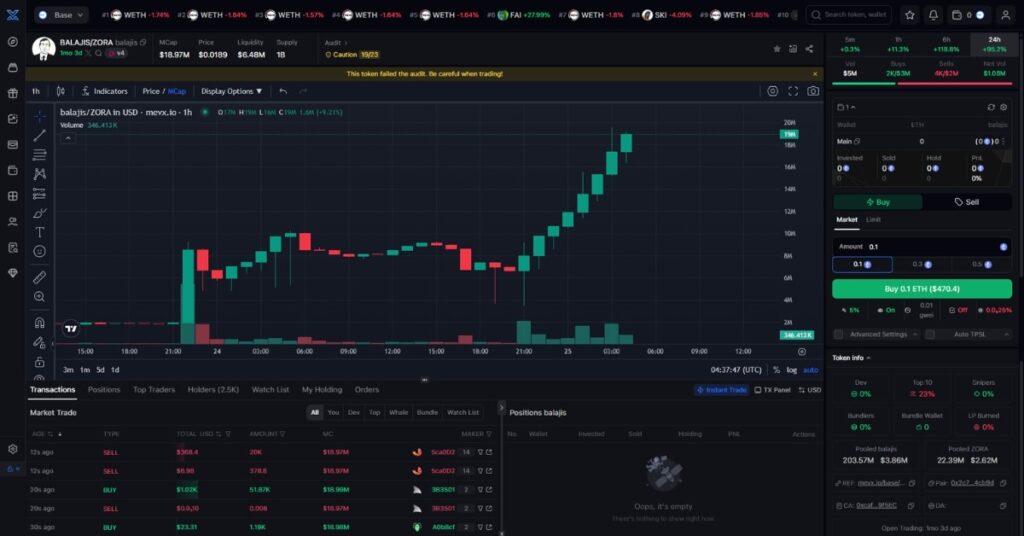Select the 0.3 ETH preset amount
Image resolution: width=1024 pixels, height=536 pixels.
[x=922, y=264]
